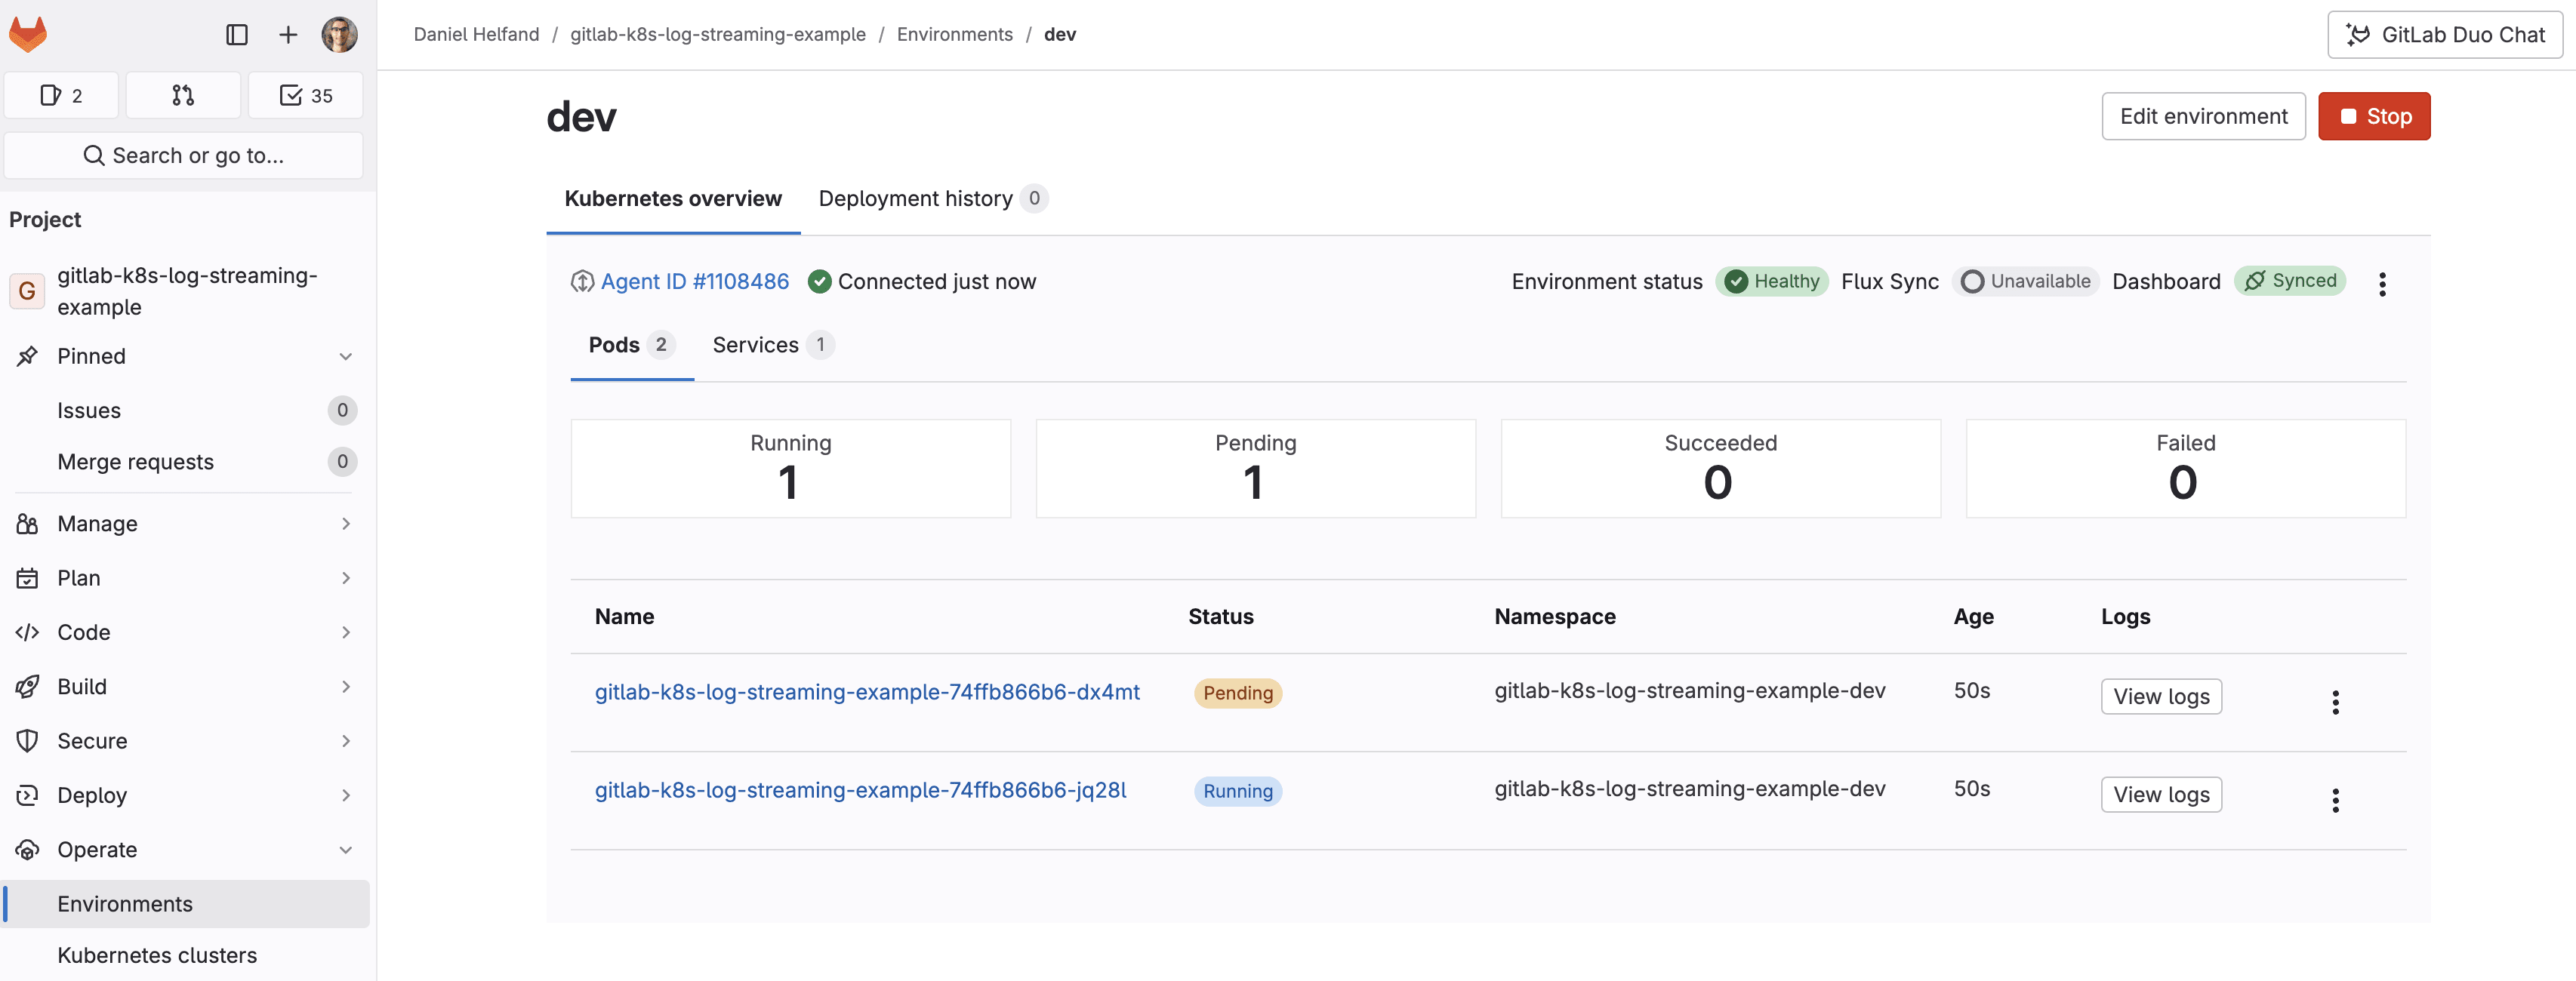
Task: Click the Age column header
Action: click(x=1973, y=617)
